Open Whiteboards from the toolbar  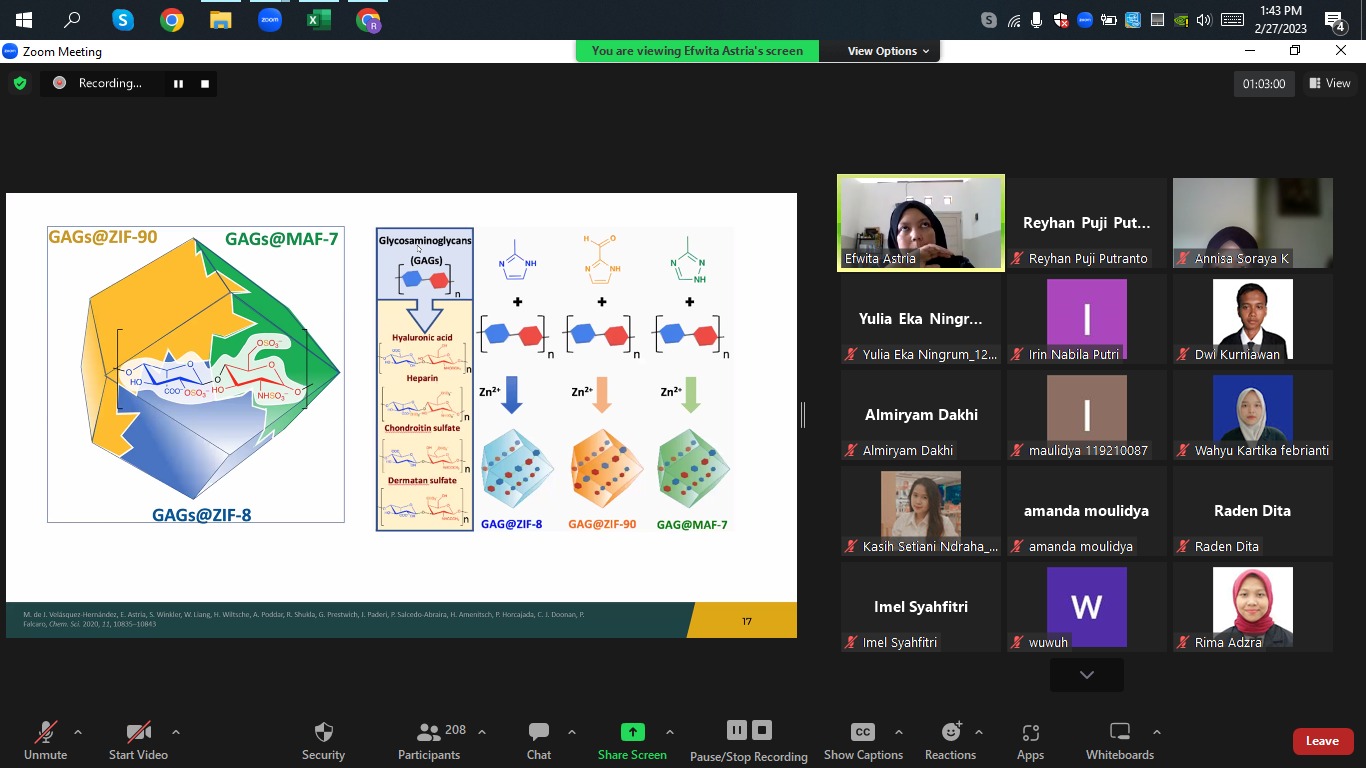click(1120, 733)
